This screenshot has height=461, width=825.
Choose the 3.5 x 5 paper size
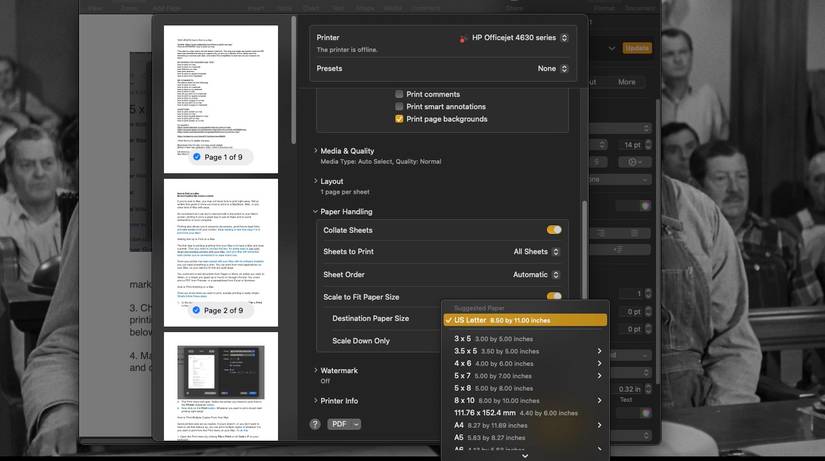525,351
